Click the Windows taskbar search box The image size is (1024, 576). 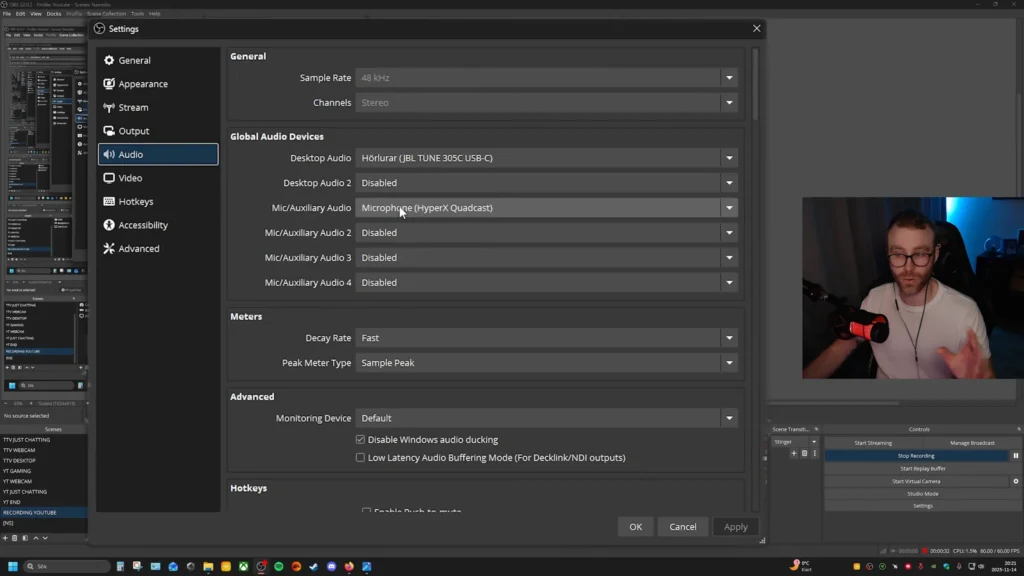(x=67, y=566)
